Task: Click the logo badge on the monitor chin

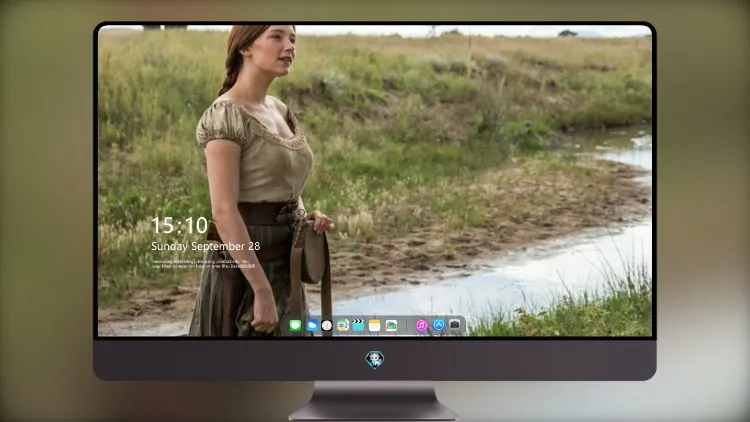Action: pos(375,359)
